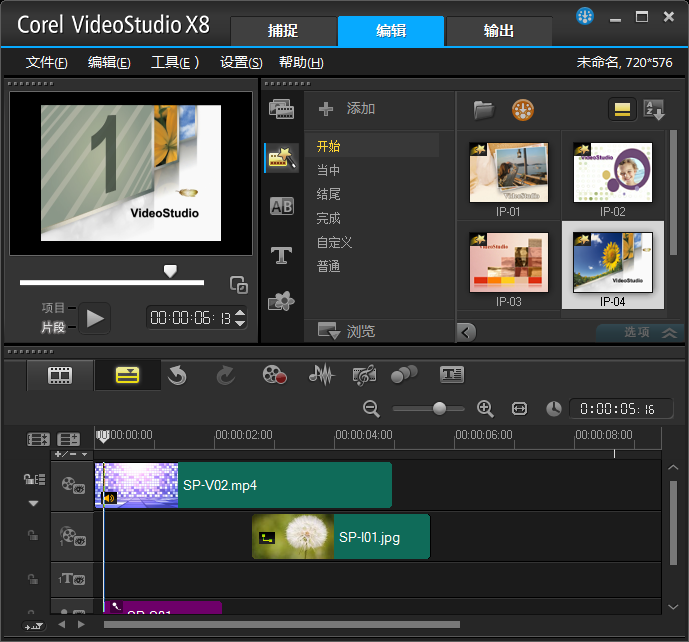Click the Fit project in timeline icon
This screenshot has width=689, height=642.
(x=519, y=409)
